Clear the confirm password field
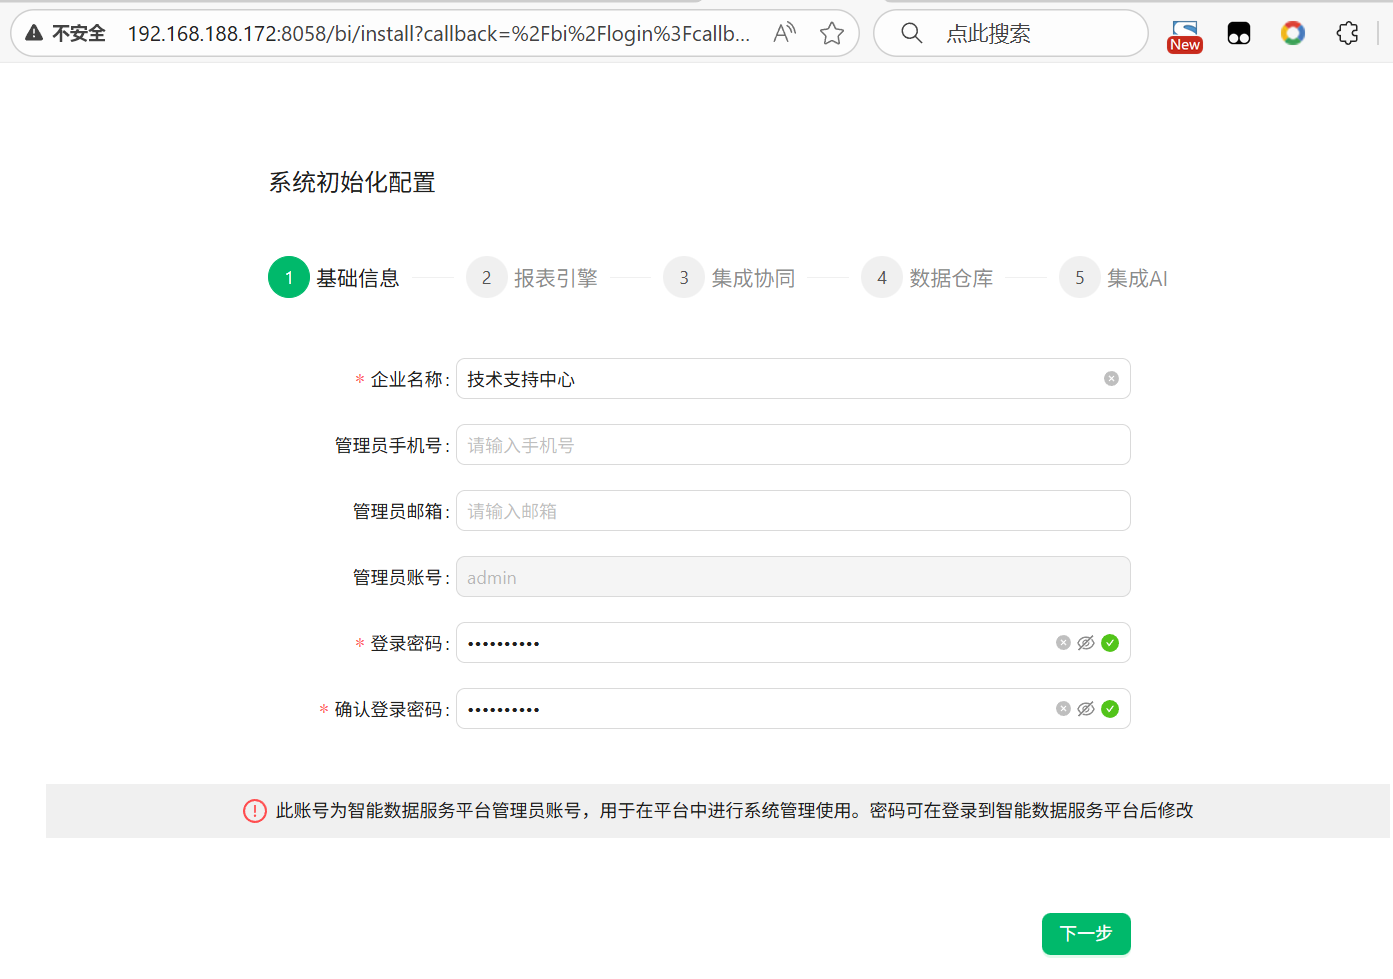The height and width of the screenshot is (979, 1393). [1063, 709]
